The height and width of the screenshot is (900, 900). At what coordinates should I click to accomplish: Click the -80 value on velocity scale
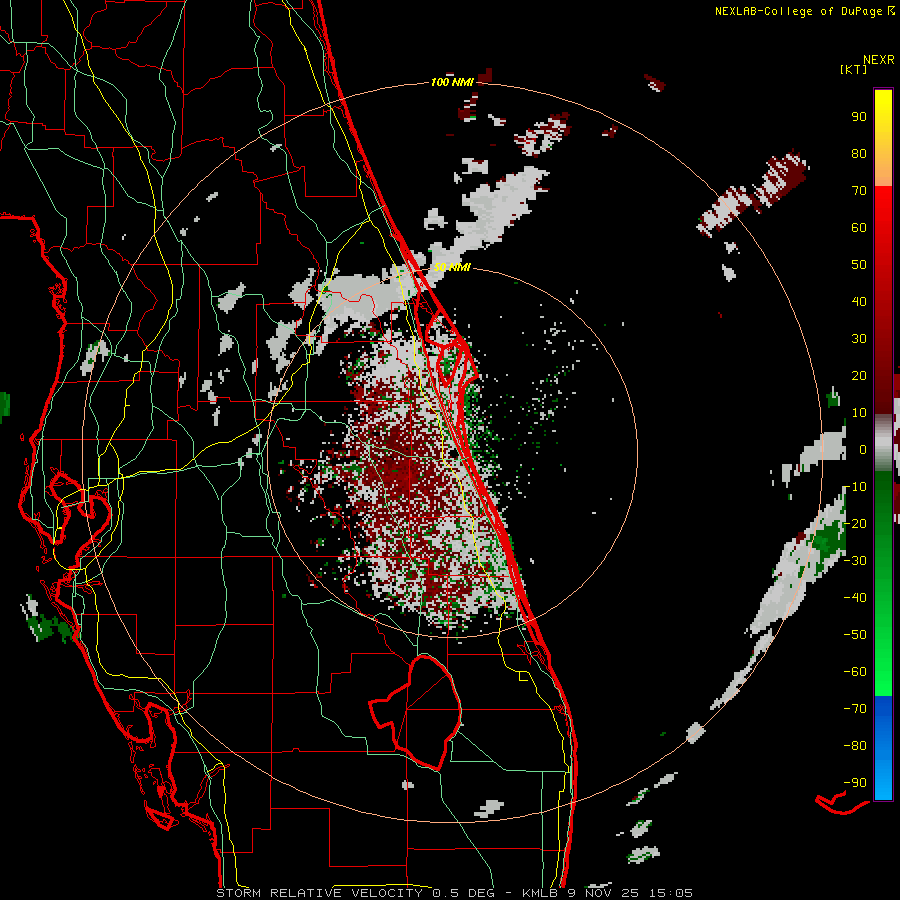point(855,746)
